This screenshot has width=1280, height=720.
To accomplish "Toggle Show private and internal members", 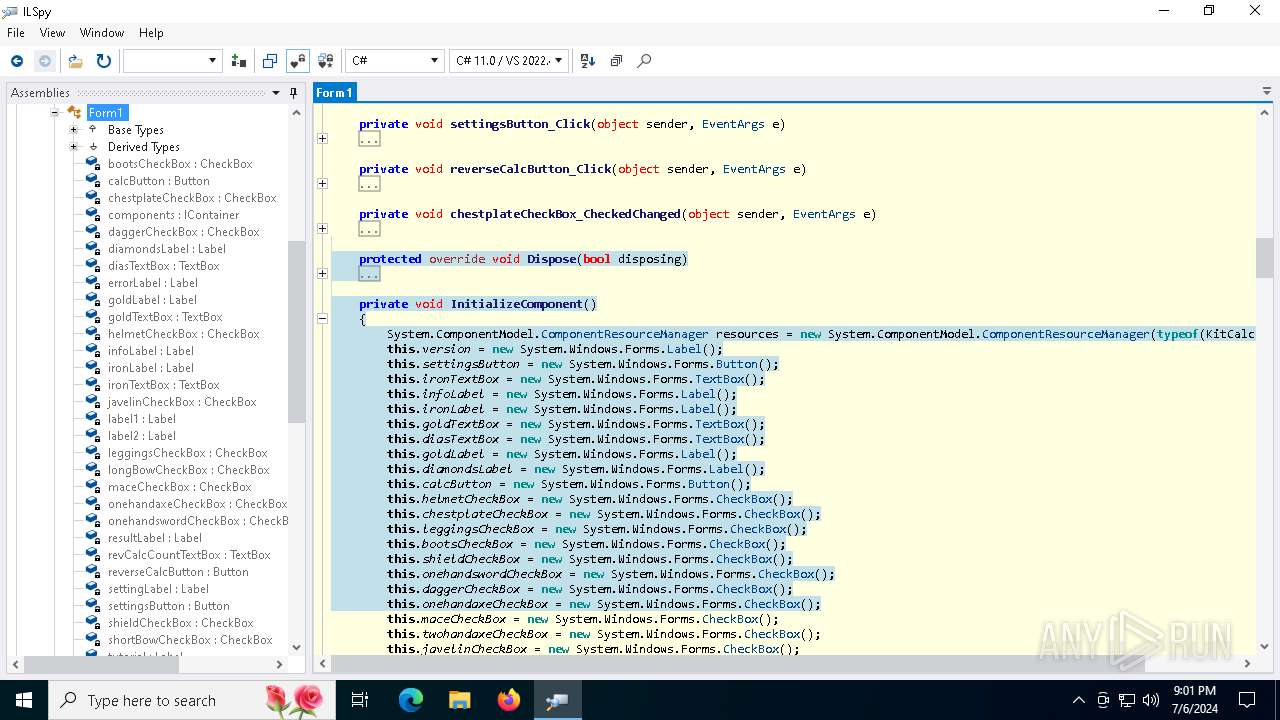I will pyautogui.click(x=297, y=61).
